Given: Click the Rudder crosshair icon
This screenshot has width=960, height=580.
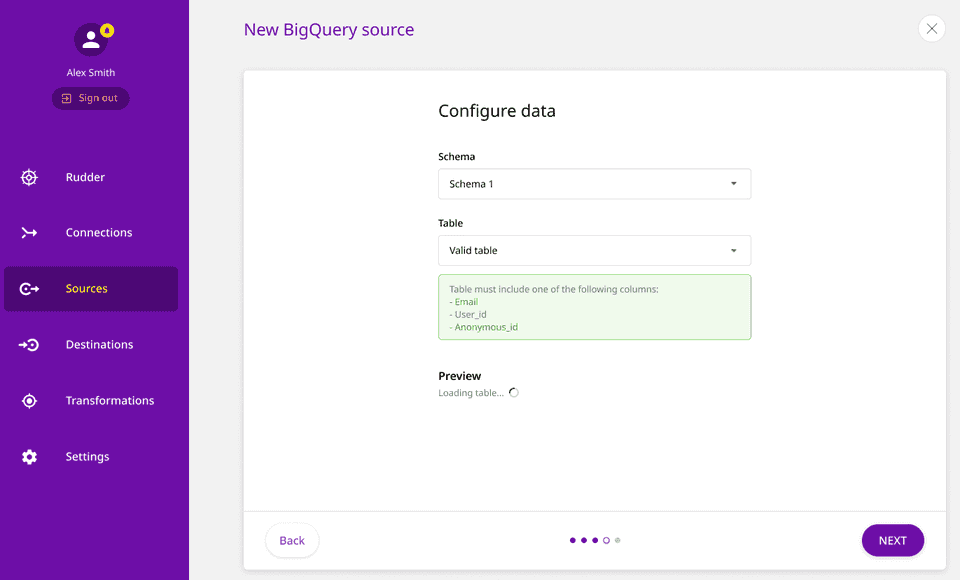Looking at the screenshot, I should (29, 177).
